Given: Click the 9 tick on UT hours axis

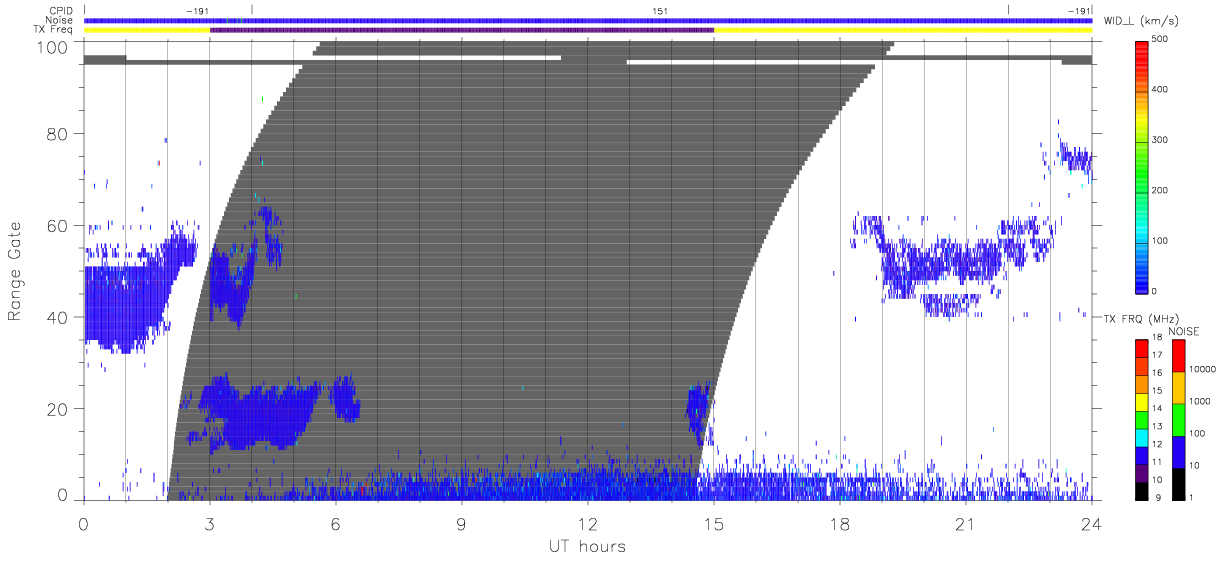Looking at the screenshot, I should (x=461, y=523).
